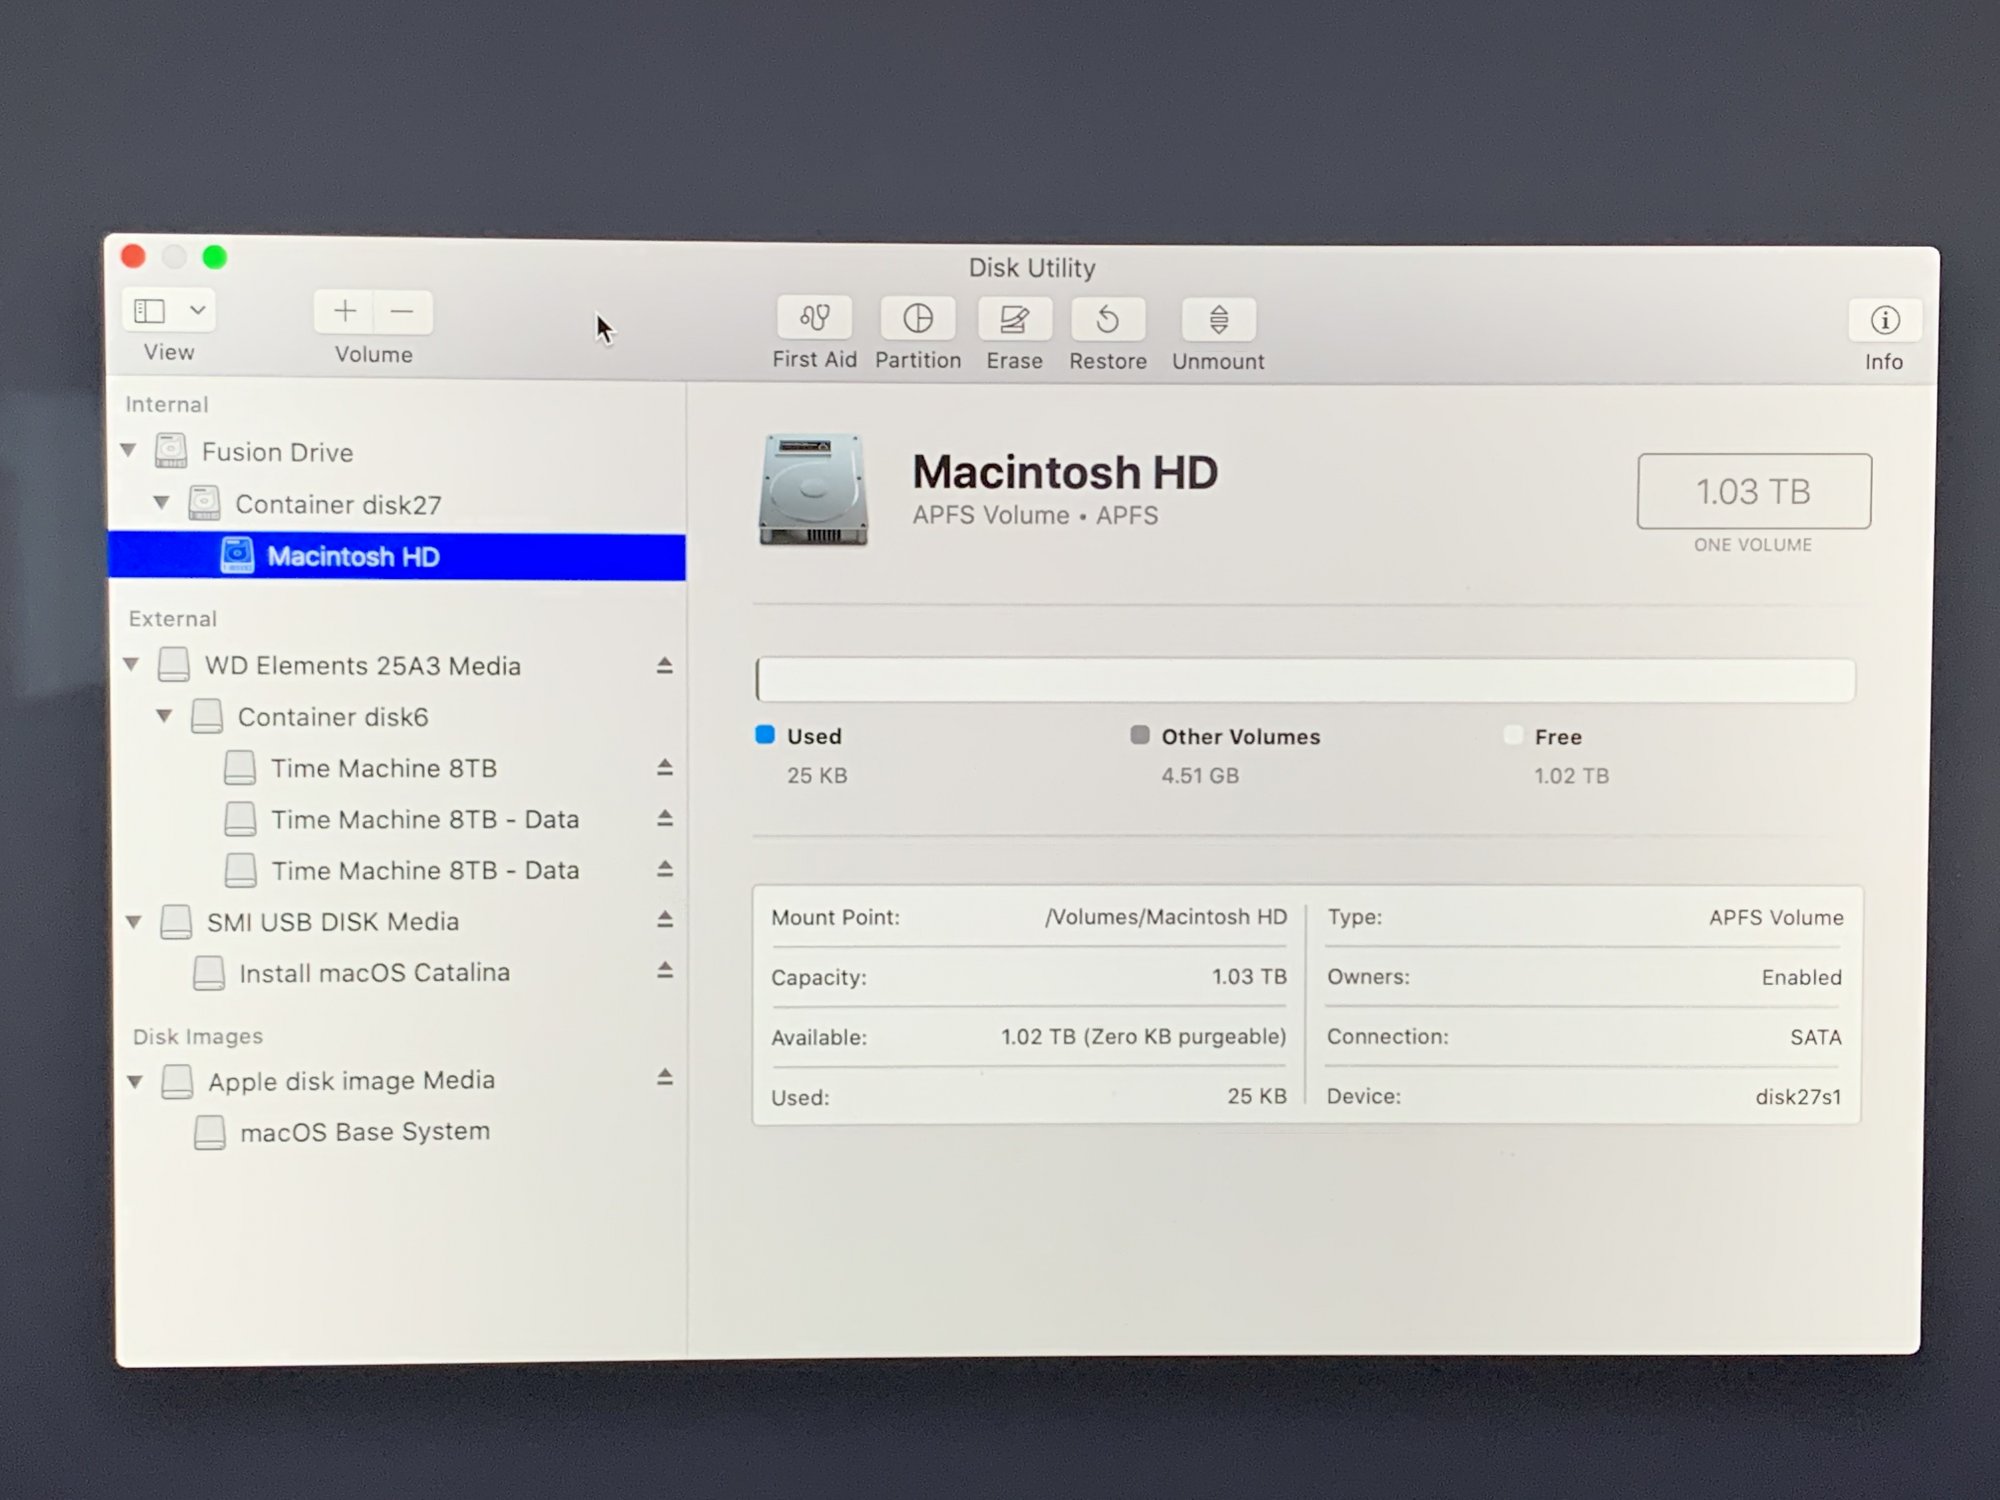Image resolution: width=2000 pixels, height=1500 pixels.
Task: Eject WD Elements 25A3 Media
Action: click(x=664, y=666)
